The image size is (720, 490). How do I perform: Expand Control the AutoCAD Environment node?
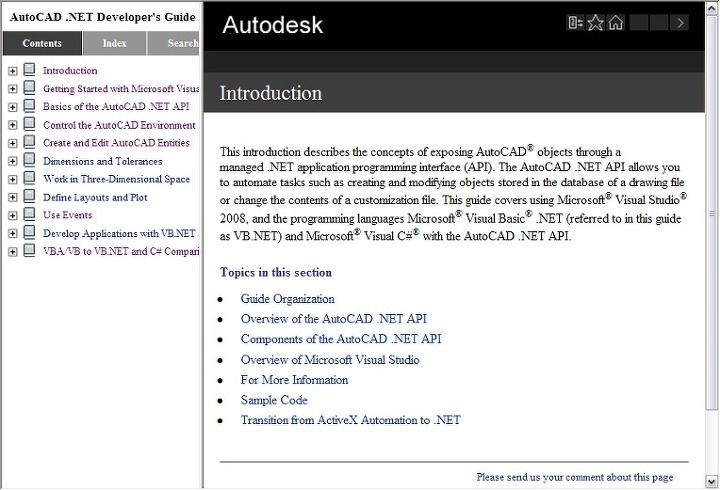coord(12,125)
